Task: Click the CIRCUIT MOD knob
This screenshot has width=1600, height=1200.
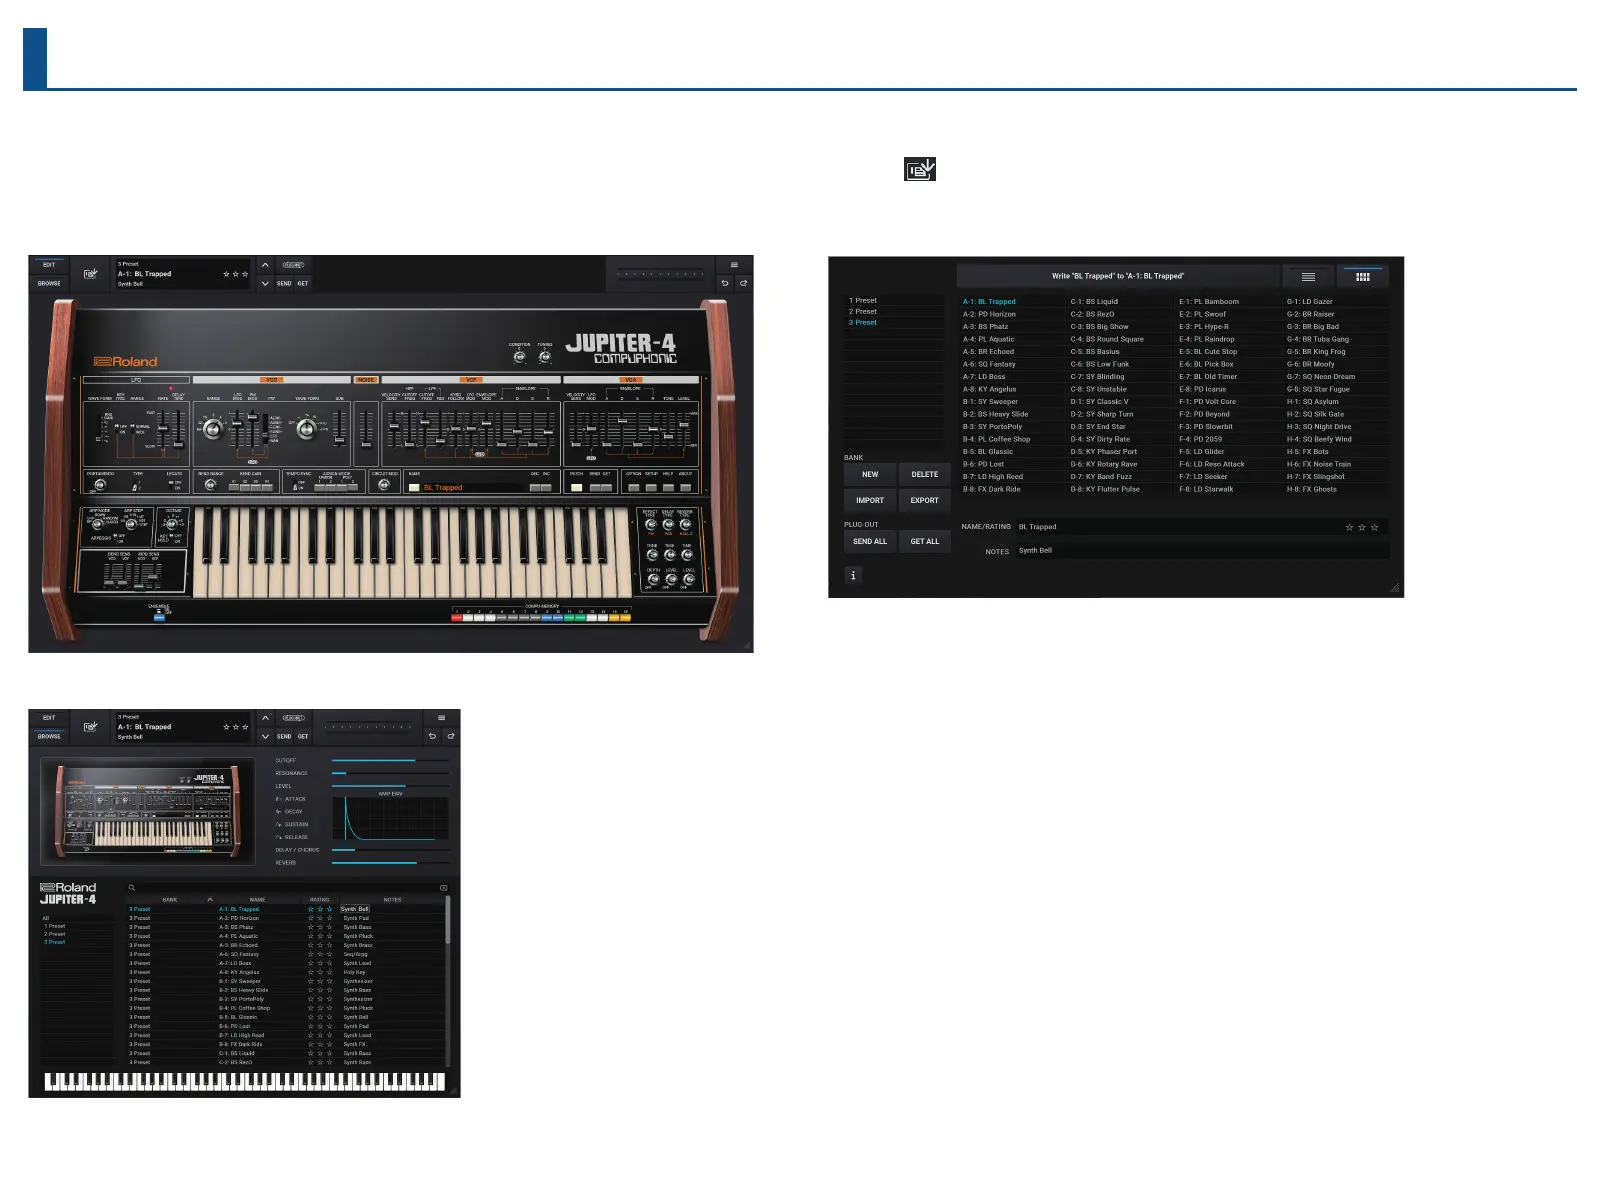Action: pyautogui.click(x=384, y=485)
